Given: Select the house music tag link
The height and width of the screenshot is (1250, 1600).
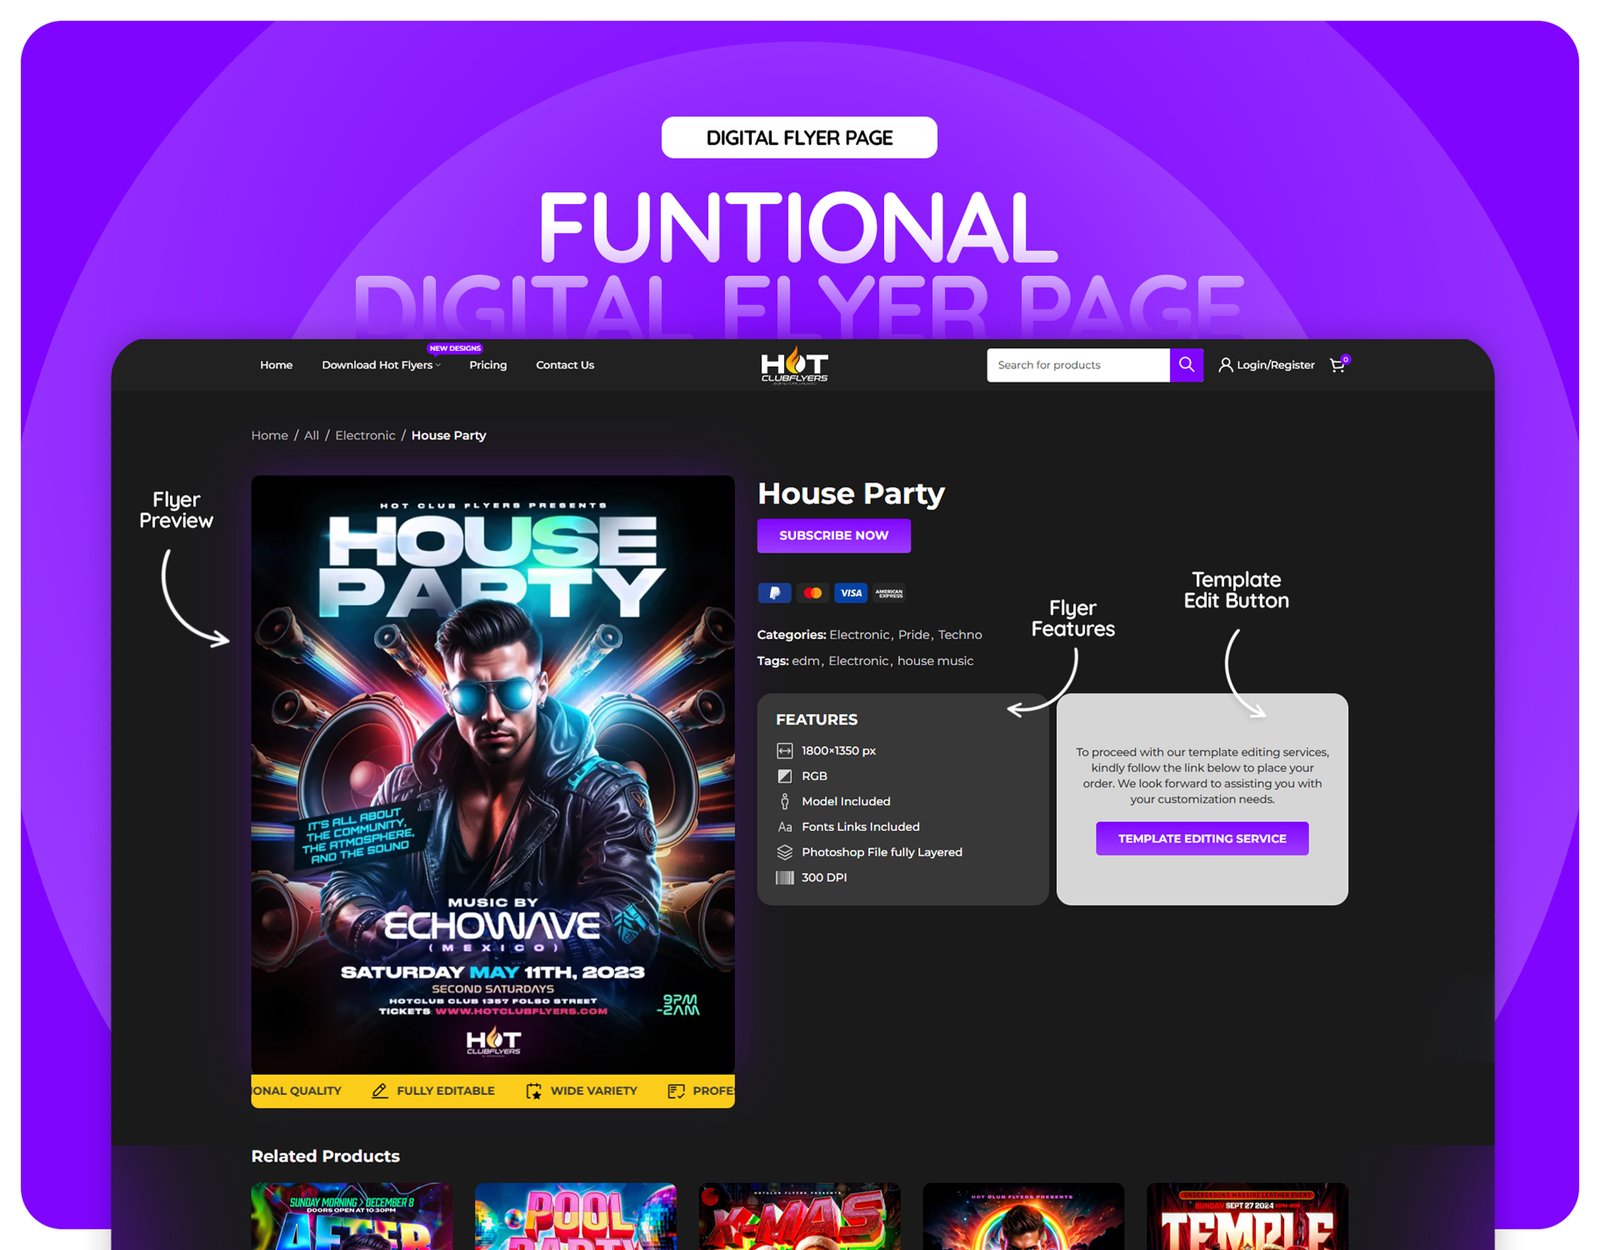Looking at the screenshot, I should coord(935,661).
